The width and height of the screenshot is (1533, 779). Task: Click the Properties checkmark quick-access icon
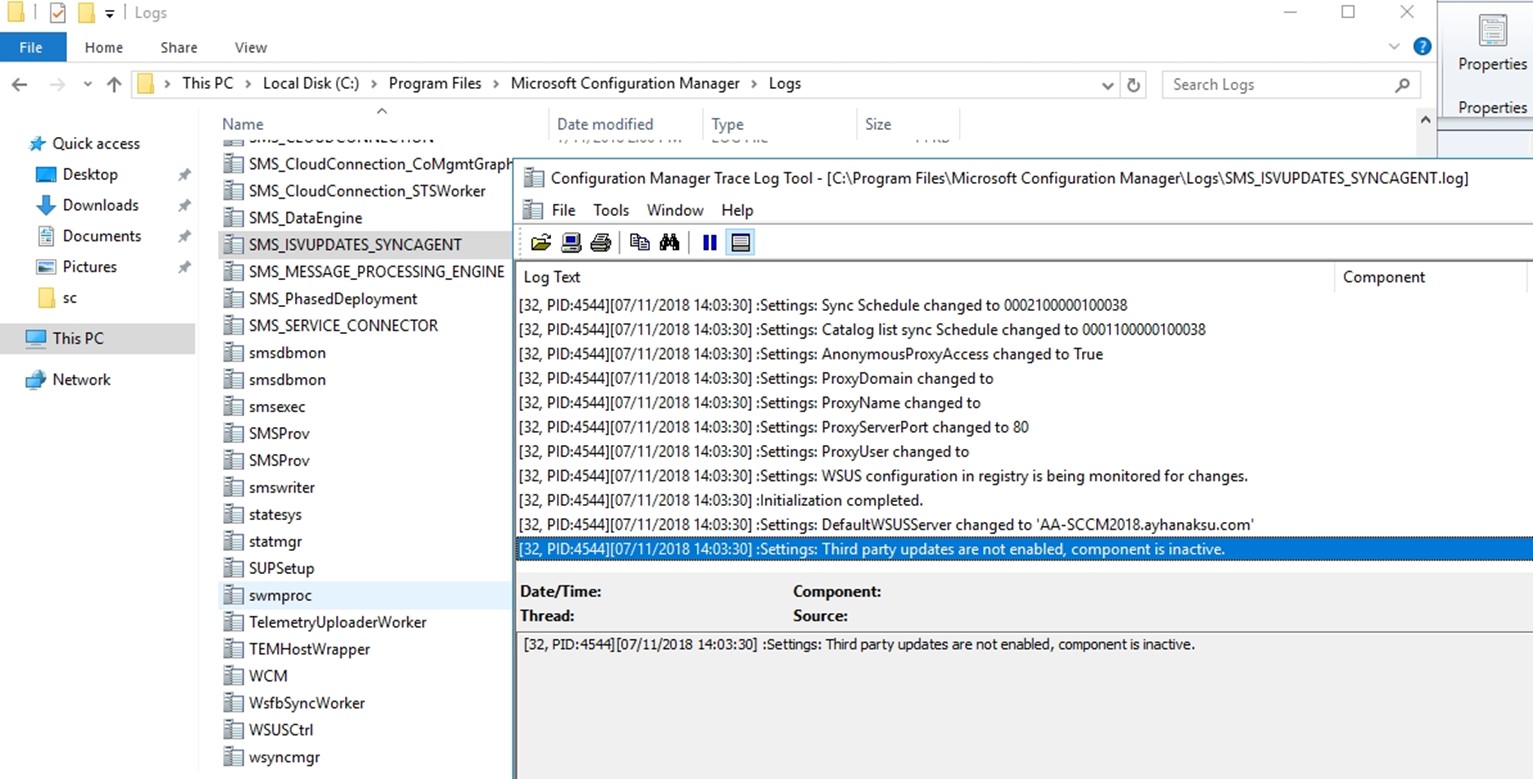pyautogui.click(x=57, y=13)
